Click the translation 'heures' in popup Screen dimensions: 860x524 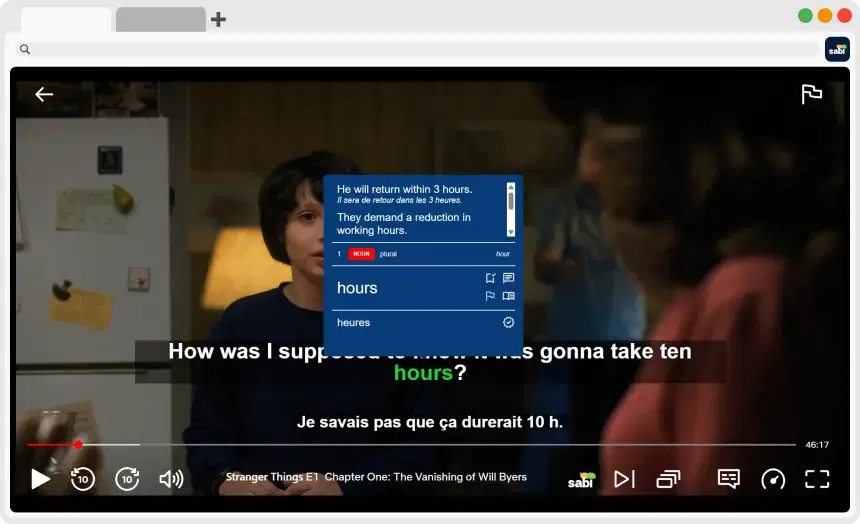tap(353, 323)
